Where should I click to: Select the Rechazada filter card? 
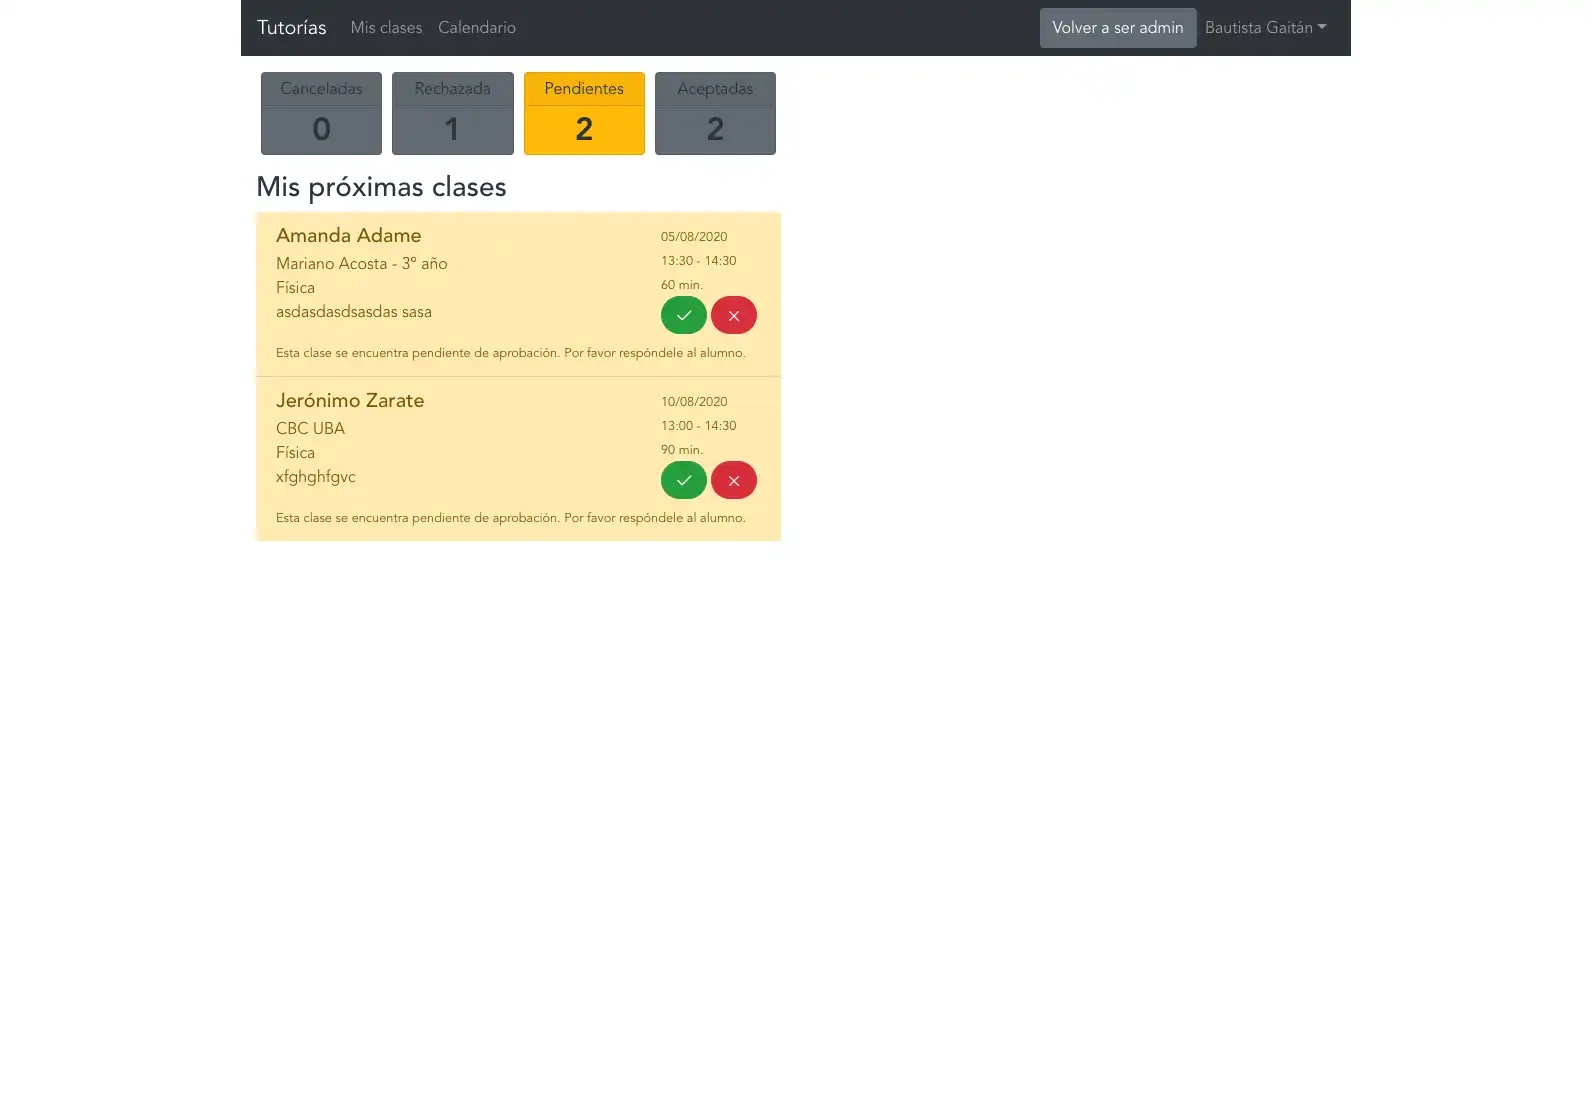[452, 113]
